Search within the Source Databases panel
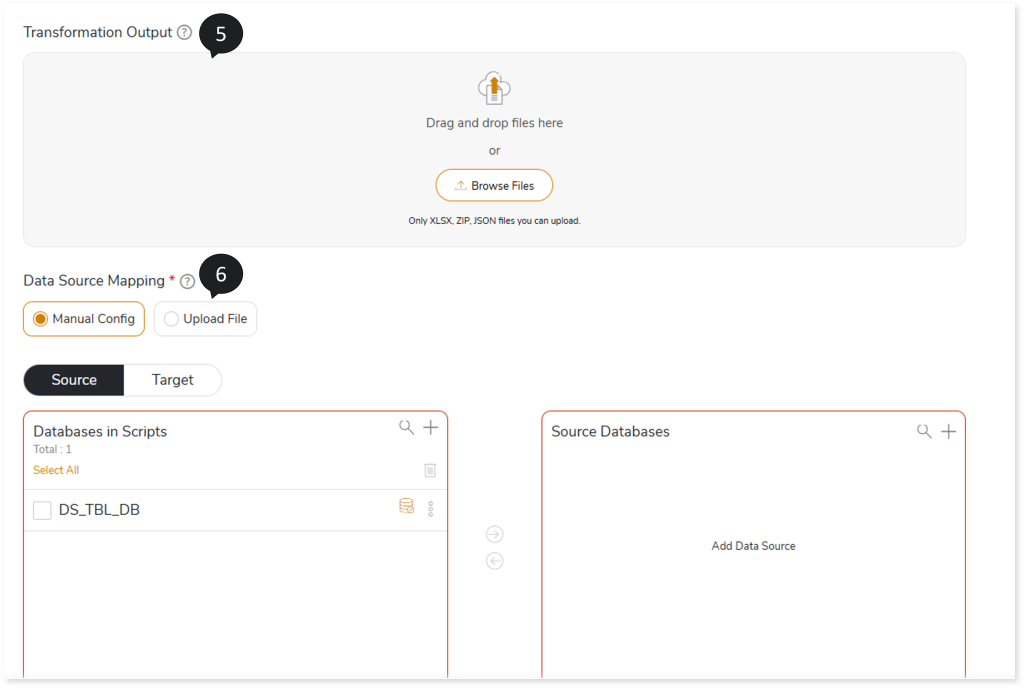 pos(924,431)
